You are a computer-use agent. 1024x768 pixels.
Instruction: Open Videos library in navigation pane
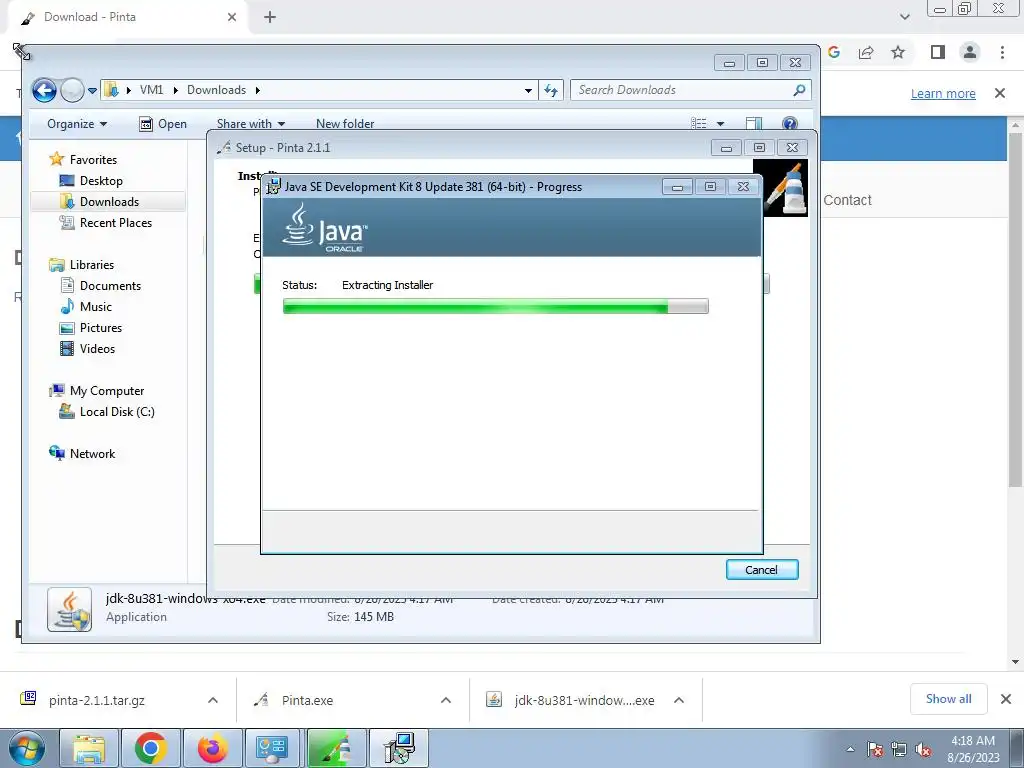click(88, 349)
